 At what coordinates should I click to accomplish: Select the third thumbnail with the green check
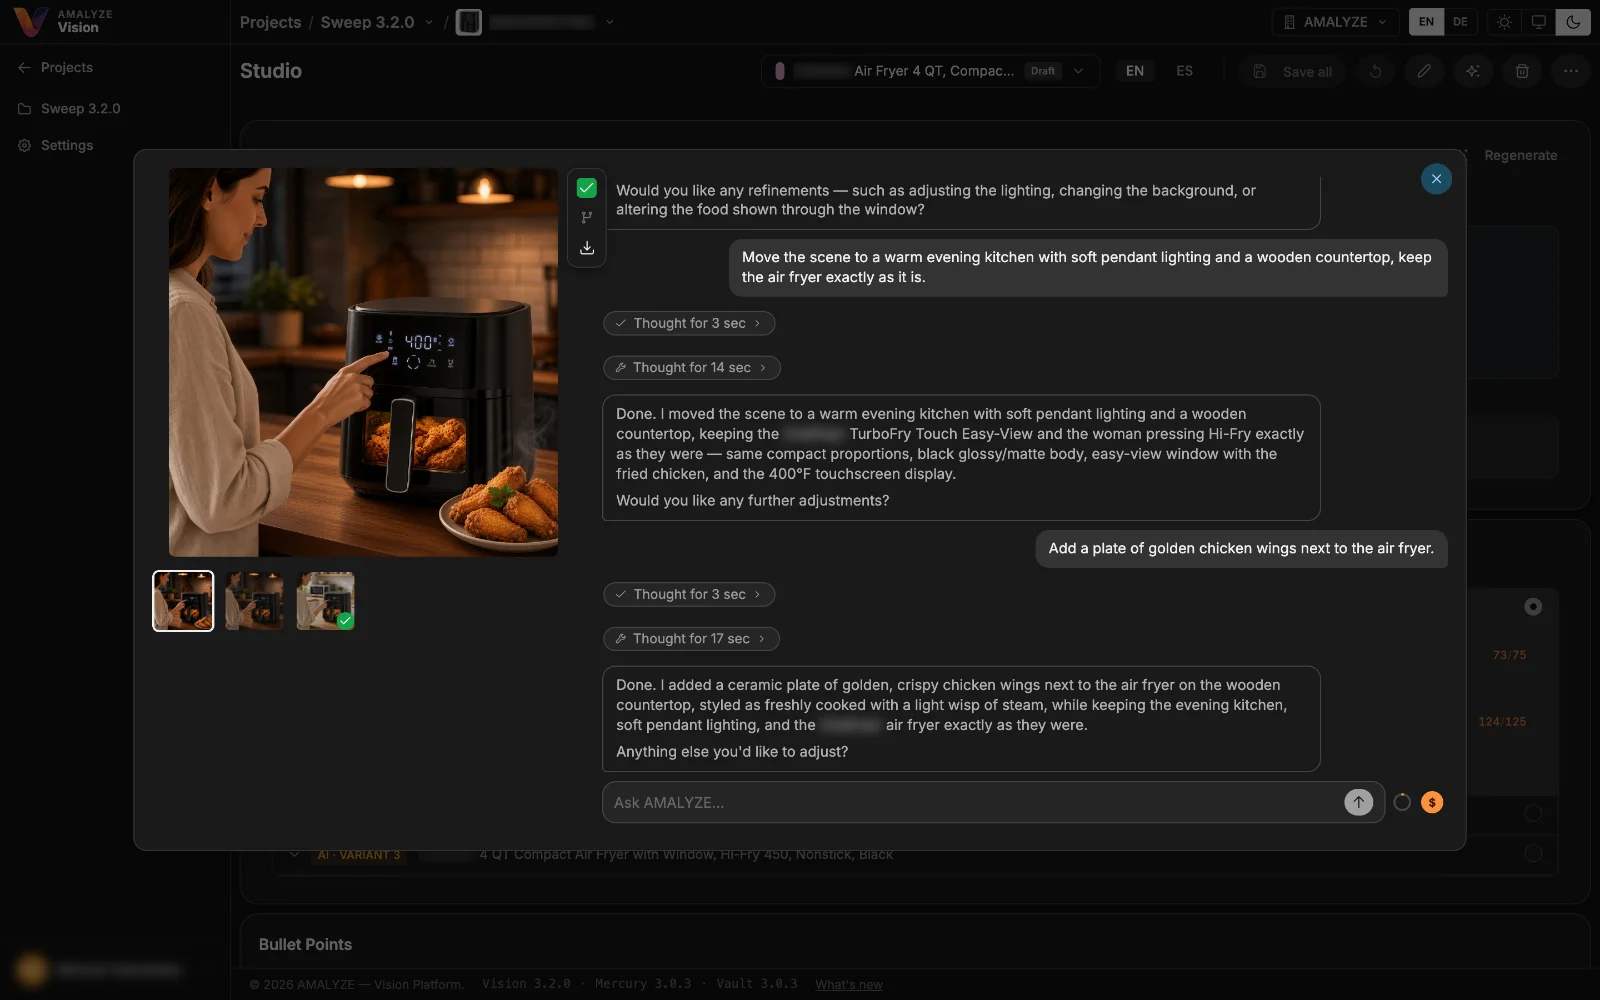pyautogui.click(x=325, y=601)
